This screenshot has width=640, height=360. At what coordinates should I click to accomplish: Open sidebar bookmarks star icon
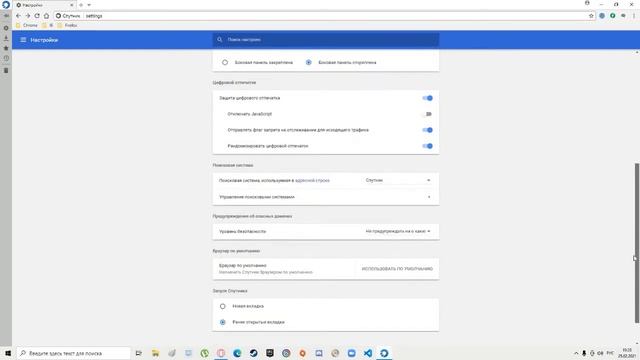click(6, 48)
